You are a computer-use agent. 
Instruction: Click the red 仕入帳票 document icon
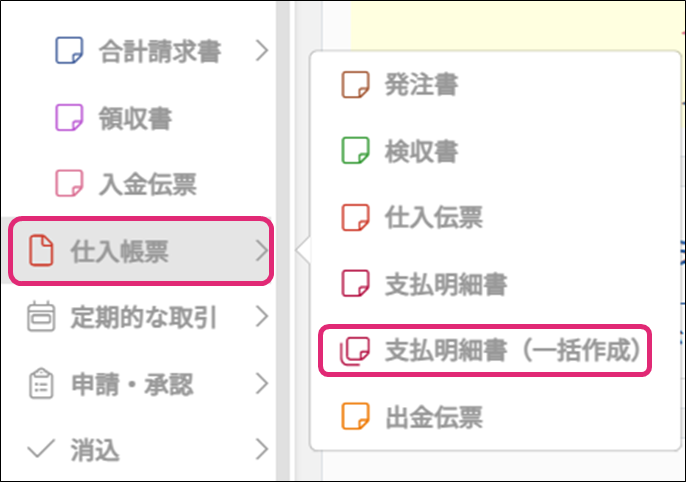[40, 251]
